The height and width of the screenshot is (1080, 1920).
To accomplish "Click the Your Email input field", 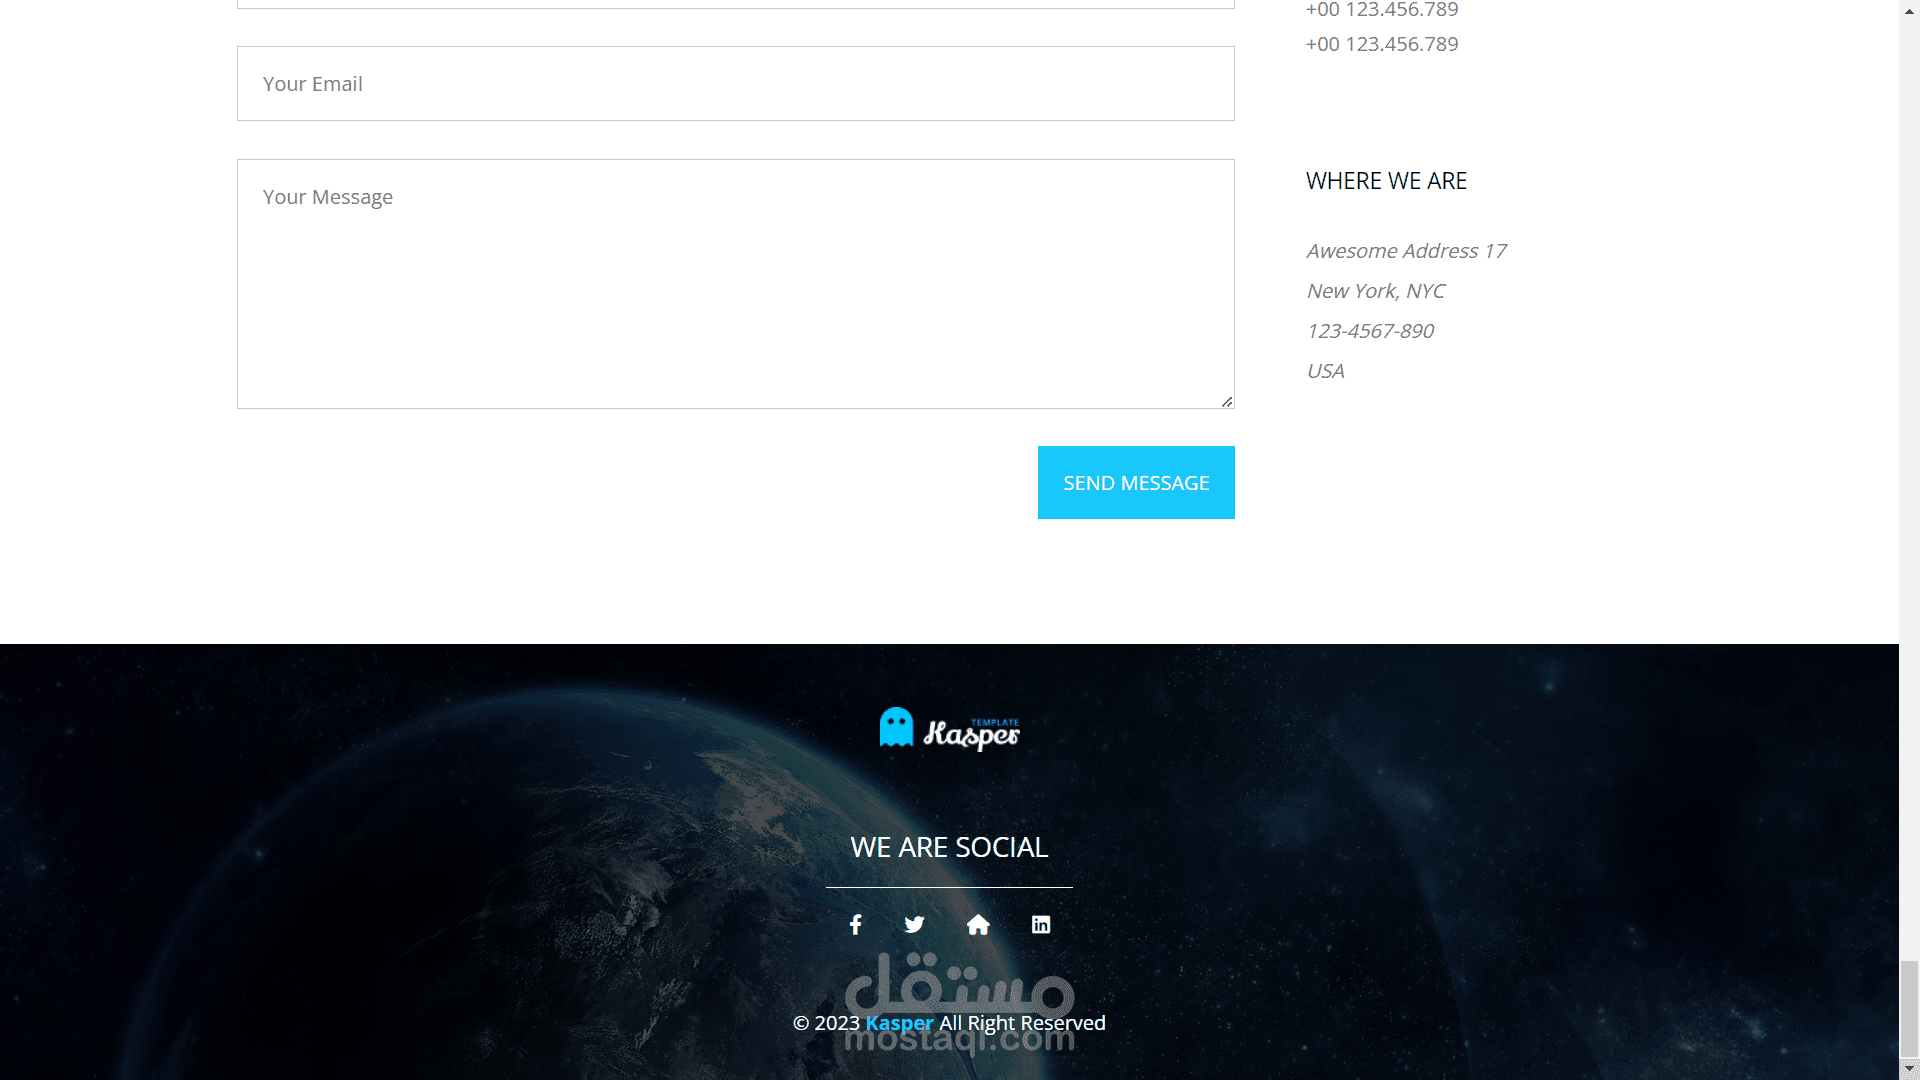I will (x=736, y=84).
